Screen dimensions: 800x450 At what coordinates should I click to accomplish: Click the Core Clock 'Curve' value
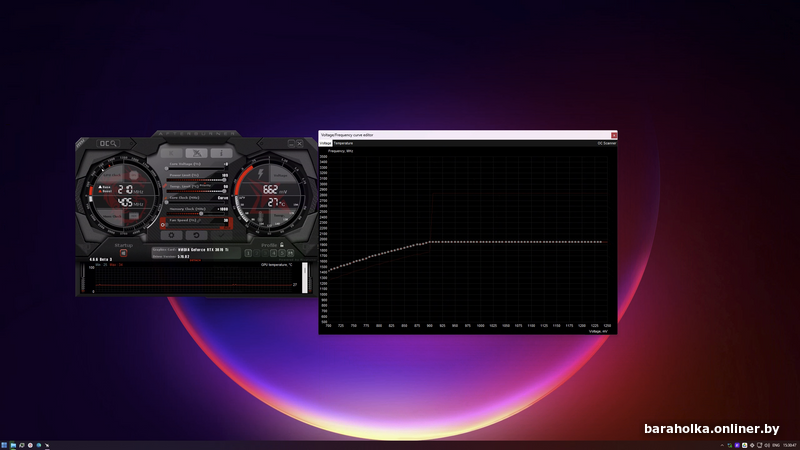tap(223, 197)
